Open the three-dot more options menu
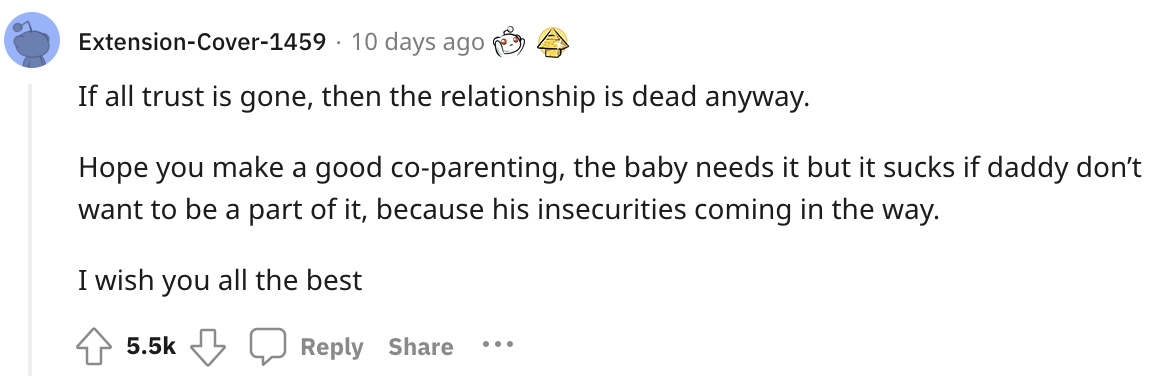The height and width of the screenshot is (376, 1158). [x=497, y=344]
